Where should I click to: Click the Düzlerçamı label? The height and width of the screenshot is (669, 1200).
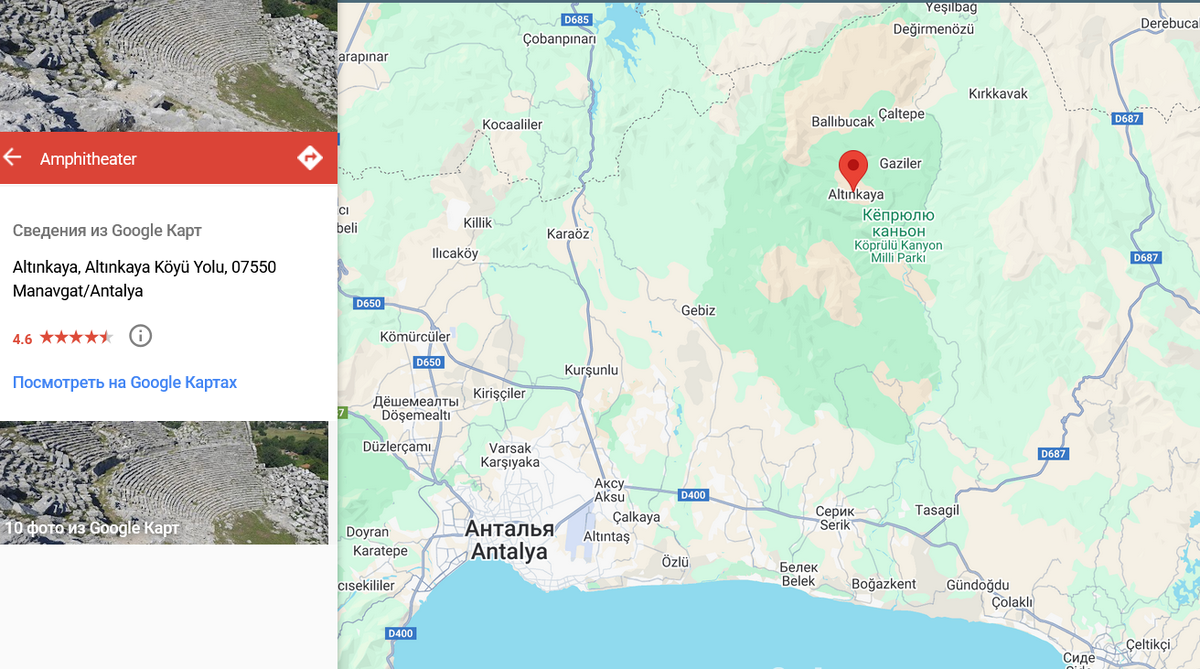click(x=397, y=446)
